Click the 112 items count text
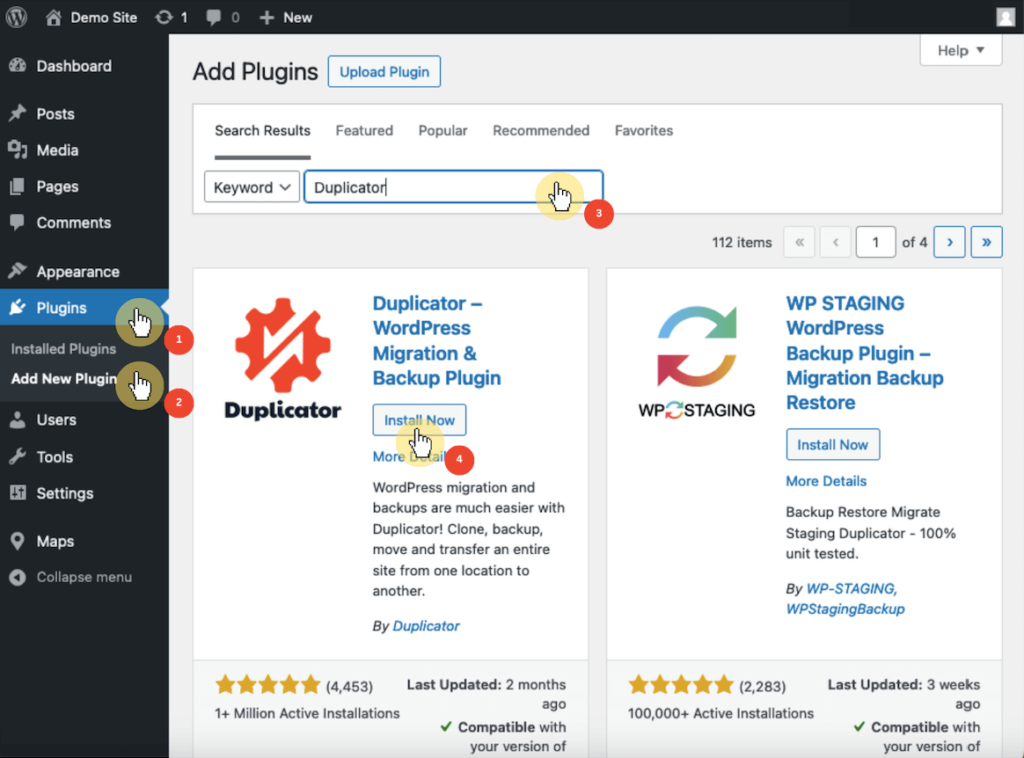1024x758 pixels. click(x=742, y=242)
